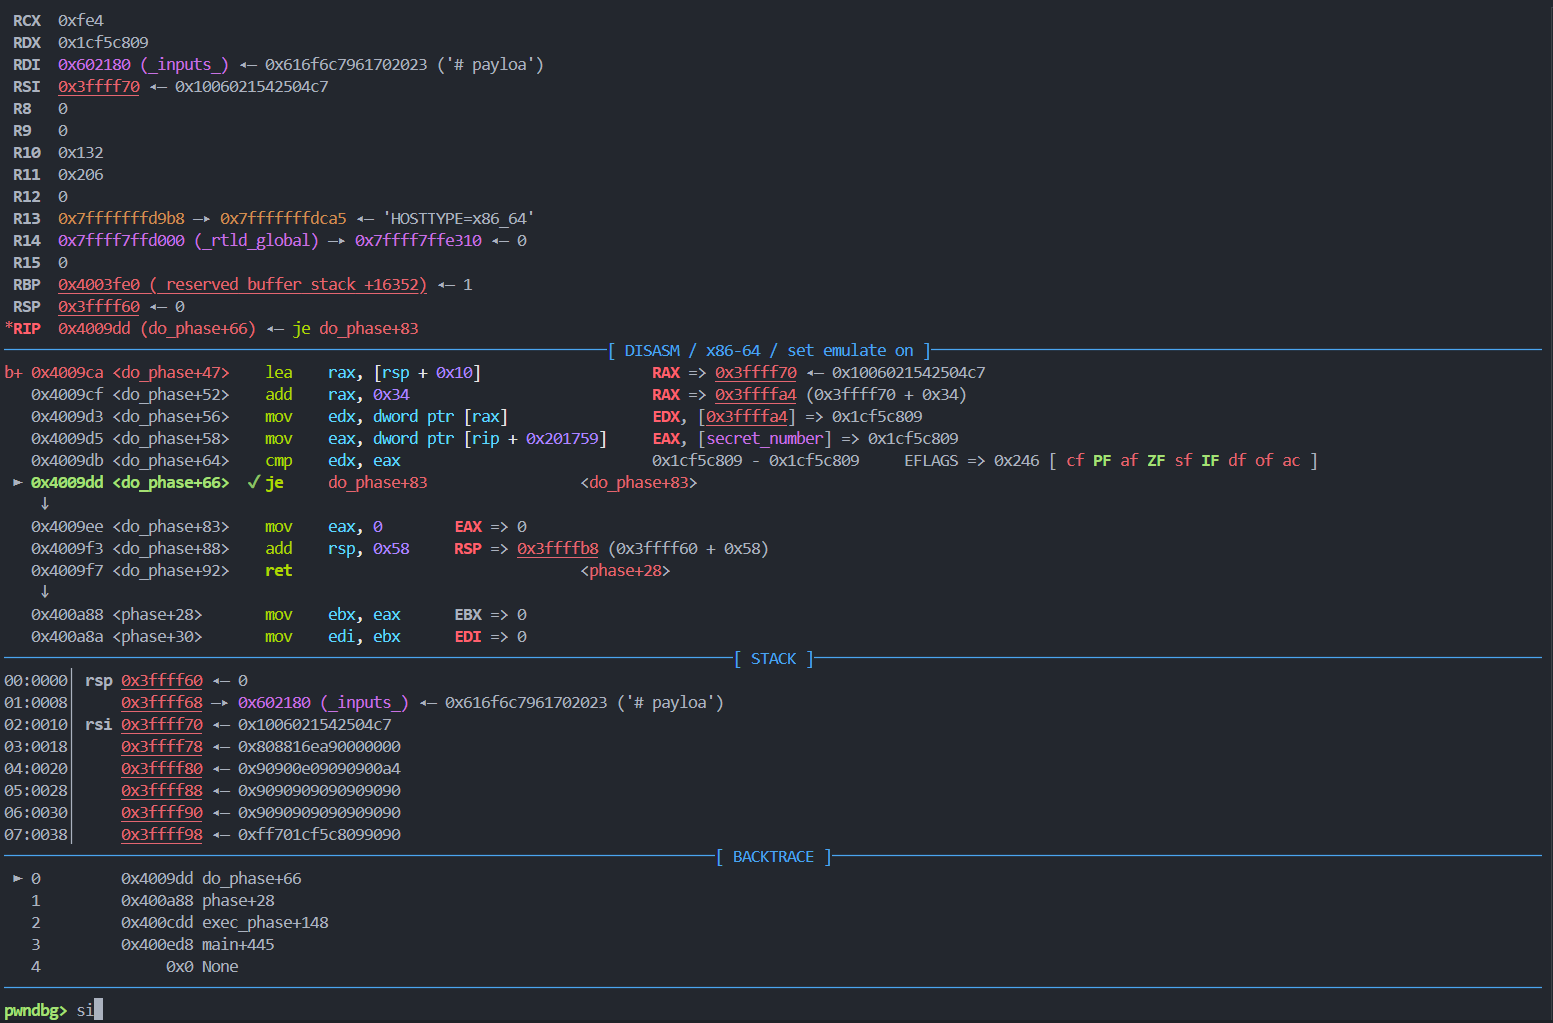Click the 0x3ffffa4 address in the EDX annotation
Image resolution: width=1553 pixels, height=1023 pixels.
point(747,417)
